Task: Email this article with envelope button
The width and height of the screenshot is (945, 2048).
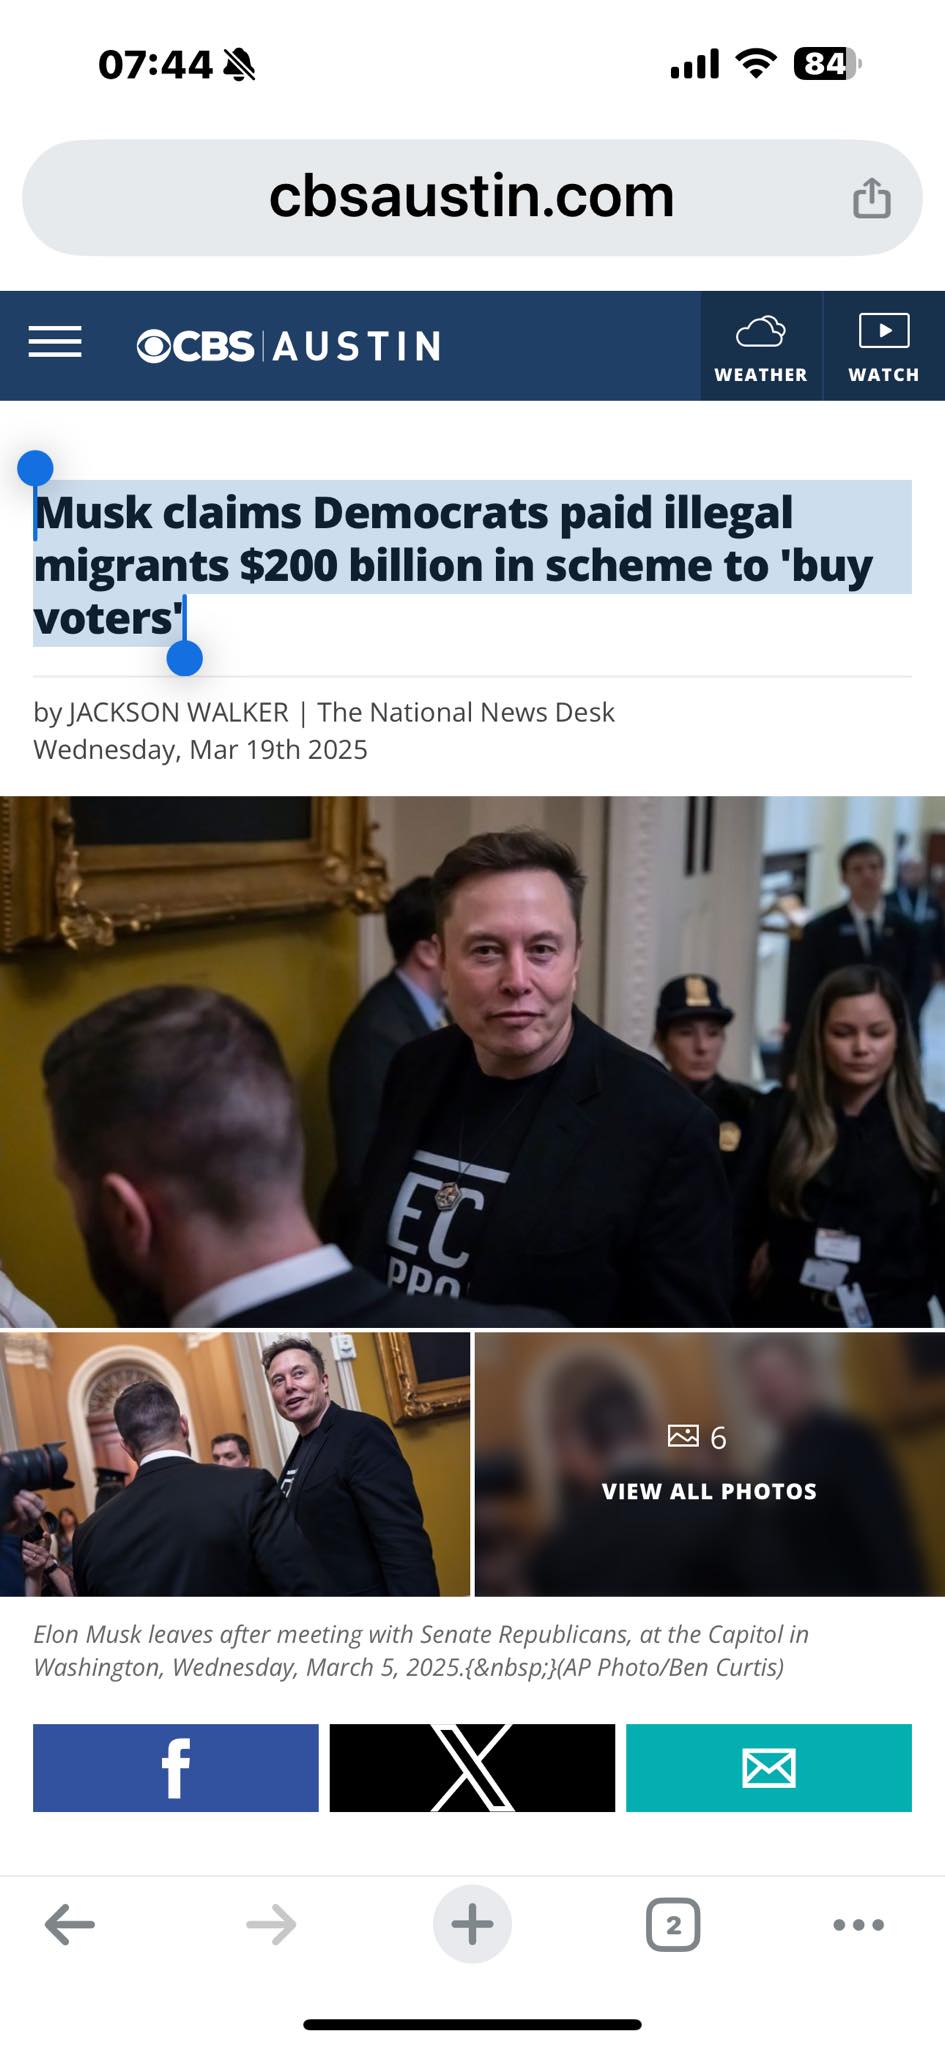Action: [769, 1767]
